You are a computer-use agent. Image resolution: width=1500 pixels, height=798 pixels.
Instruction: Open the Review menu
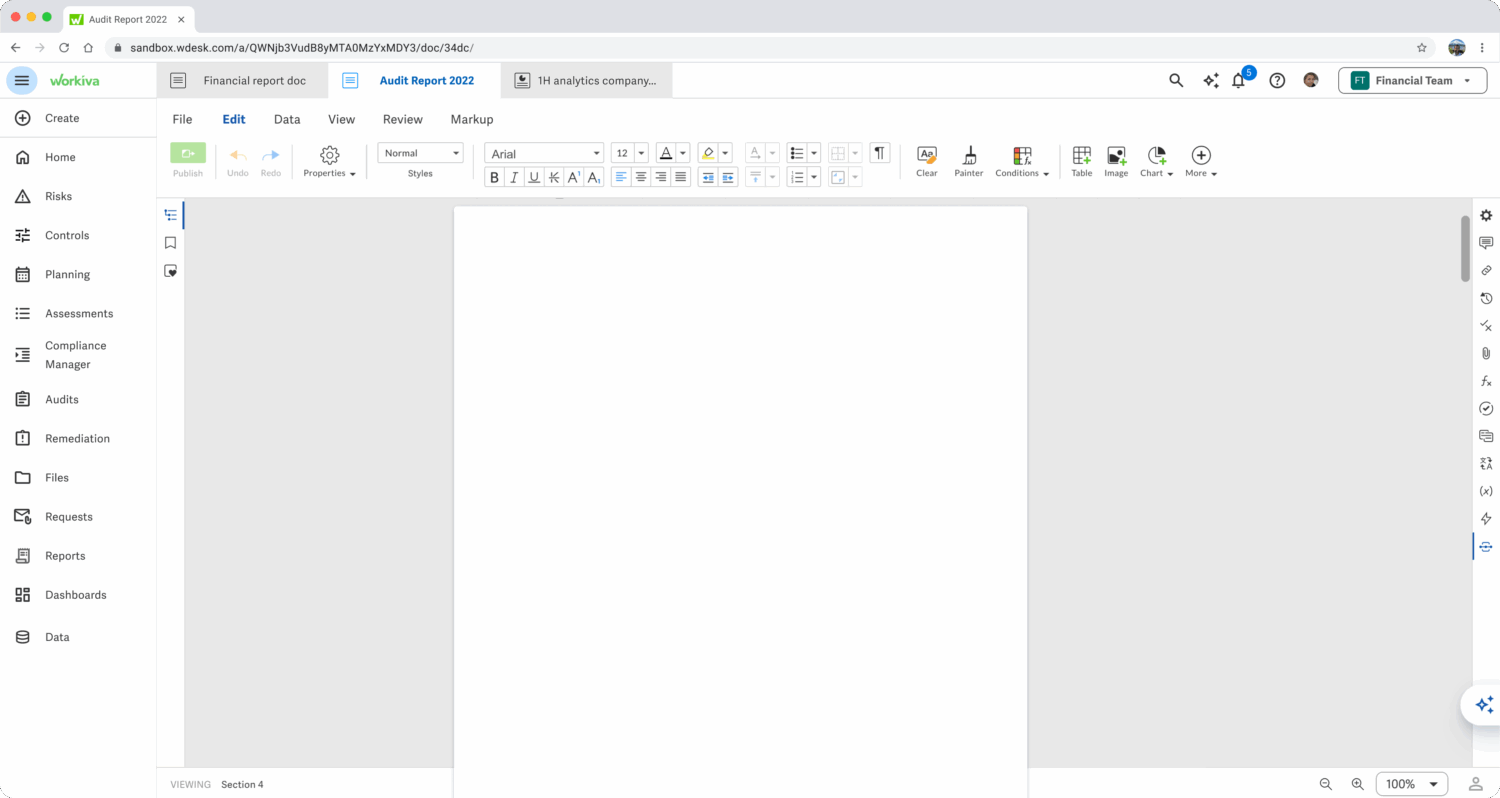click(x=403, y=119)
